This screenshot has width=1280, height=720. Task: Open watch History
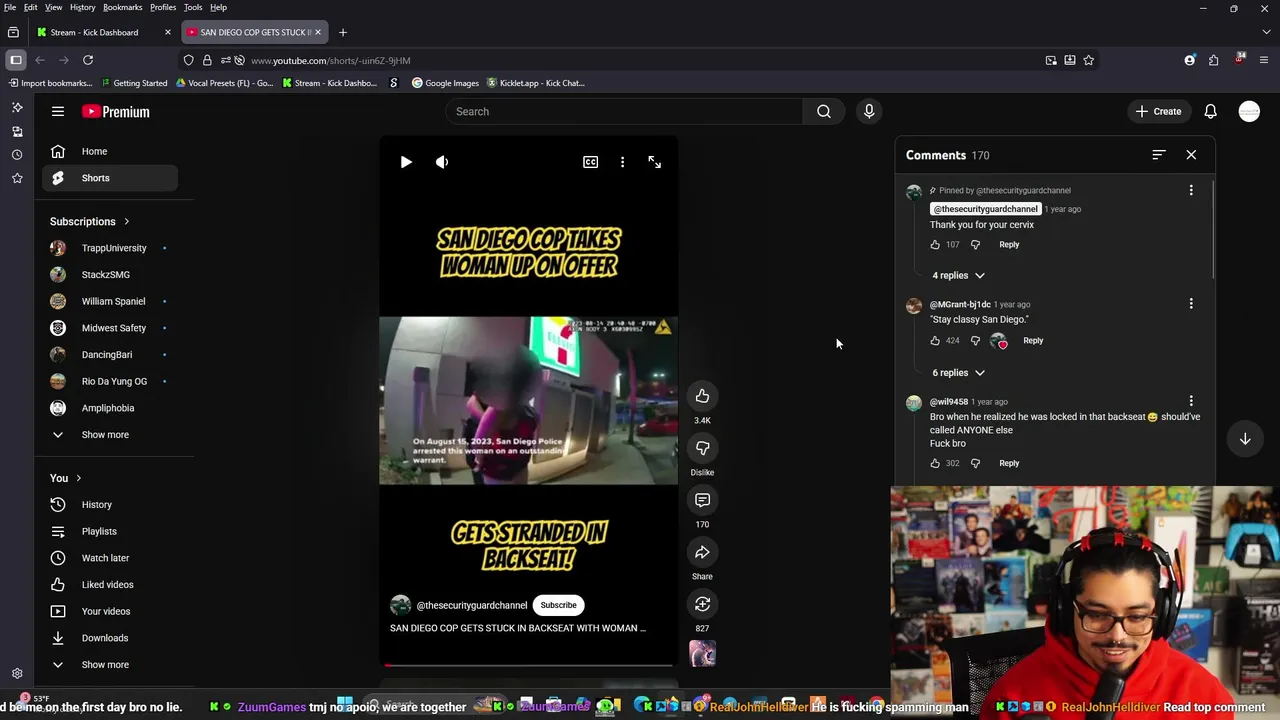[x=110, y=505]
